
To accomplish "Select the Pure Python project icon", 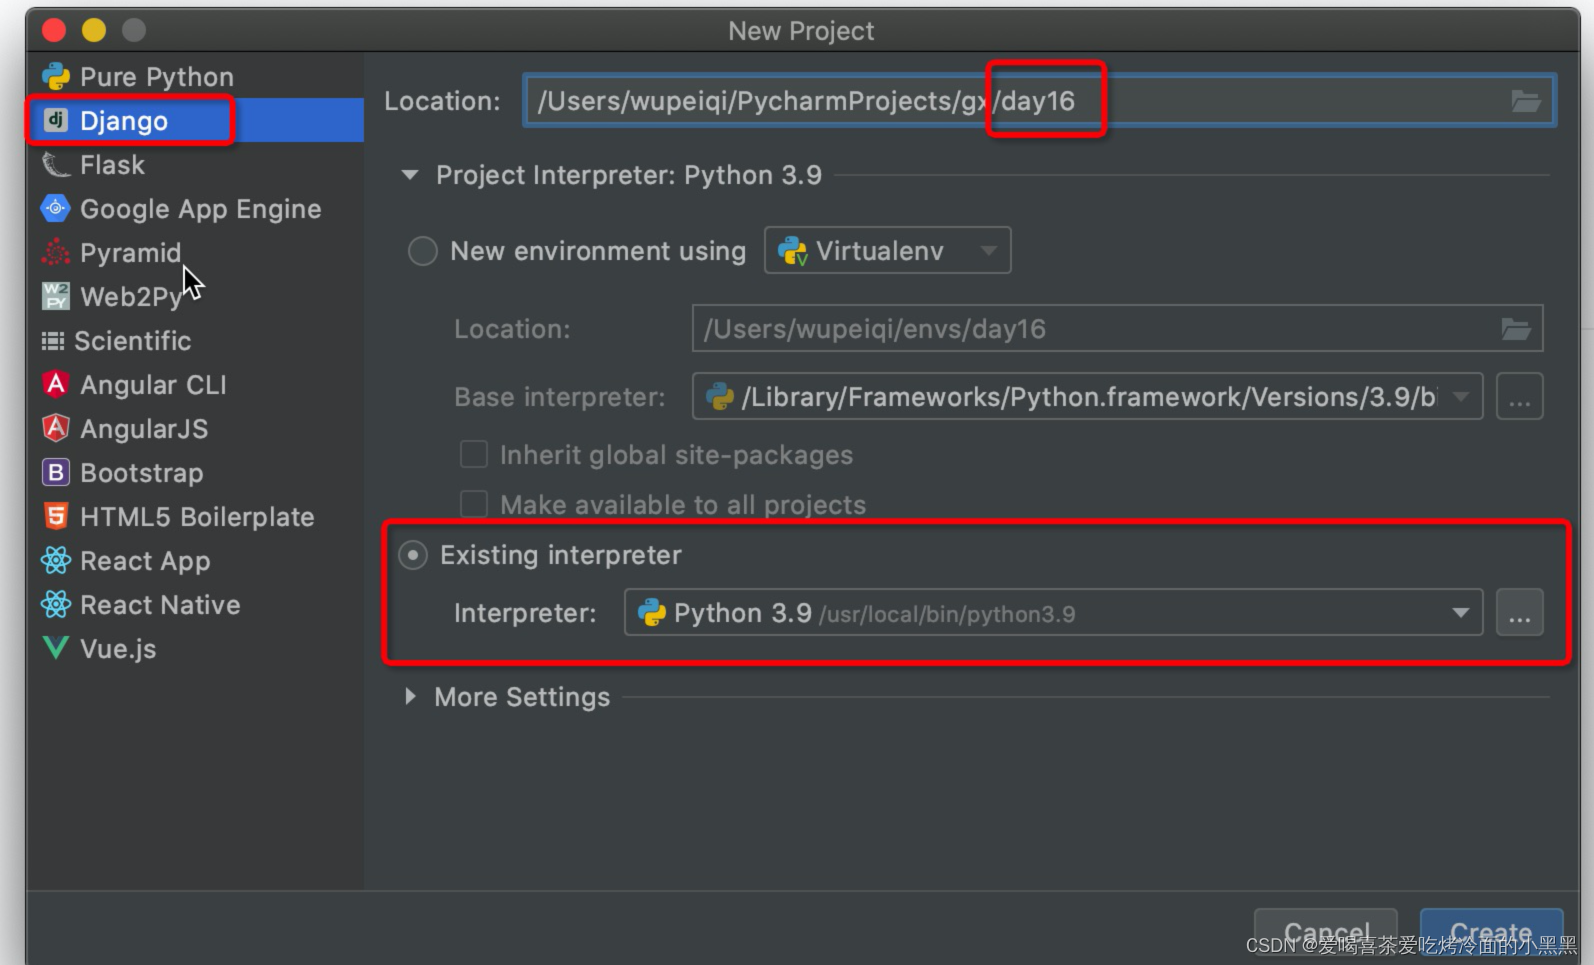I will (55, 77).
